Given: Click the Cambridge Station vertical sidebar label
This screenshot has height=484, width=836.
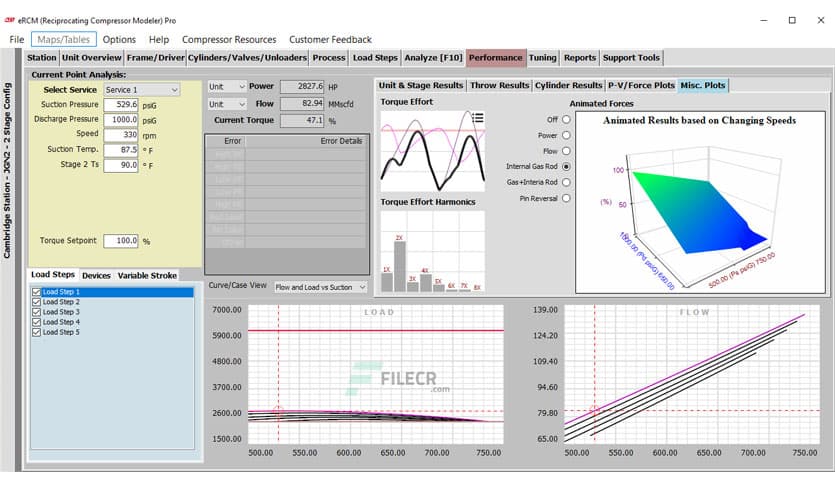Looking at the screenshot, I should 7,171.
